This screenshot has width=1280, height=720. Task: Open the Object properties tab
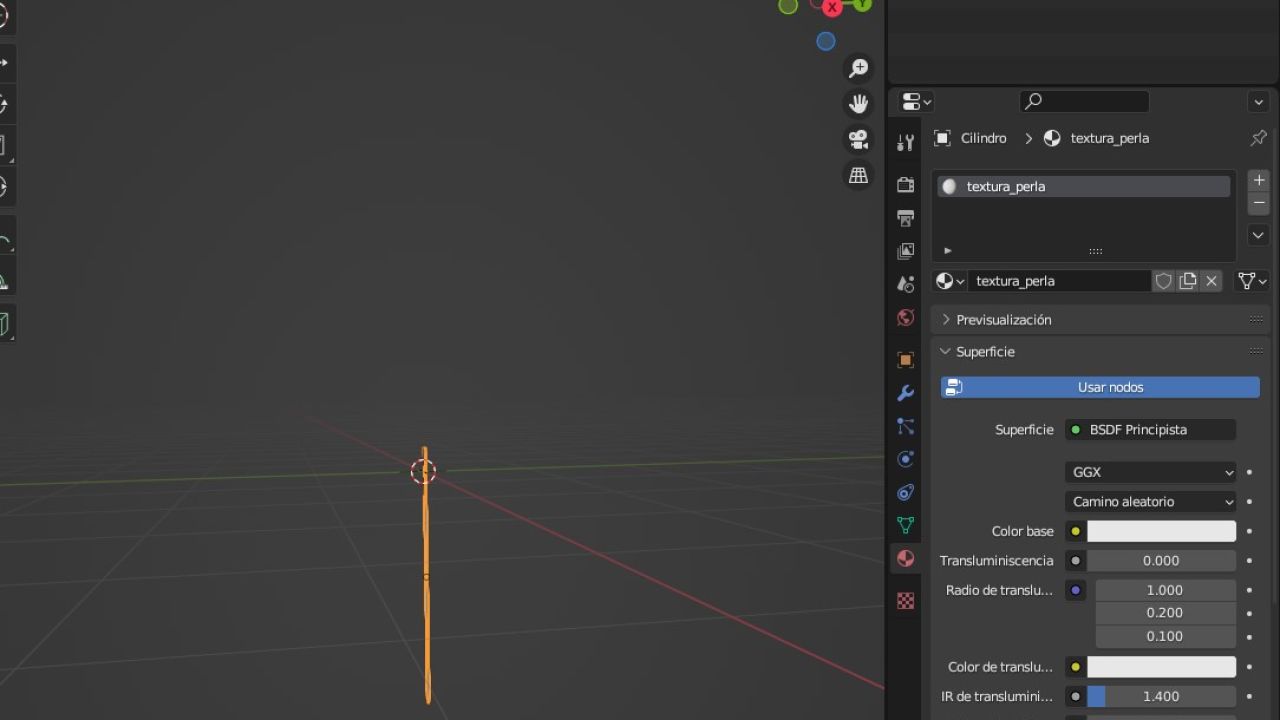pyautogui.click(x=905, y=360)
